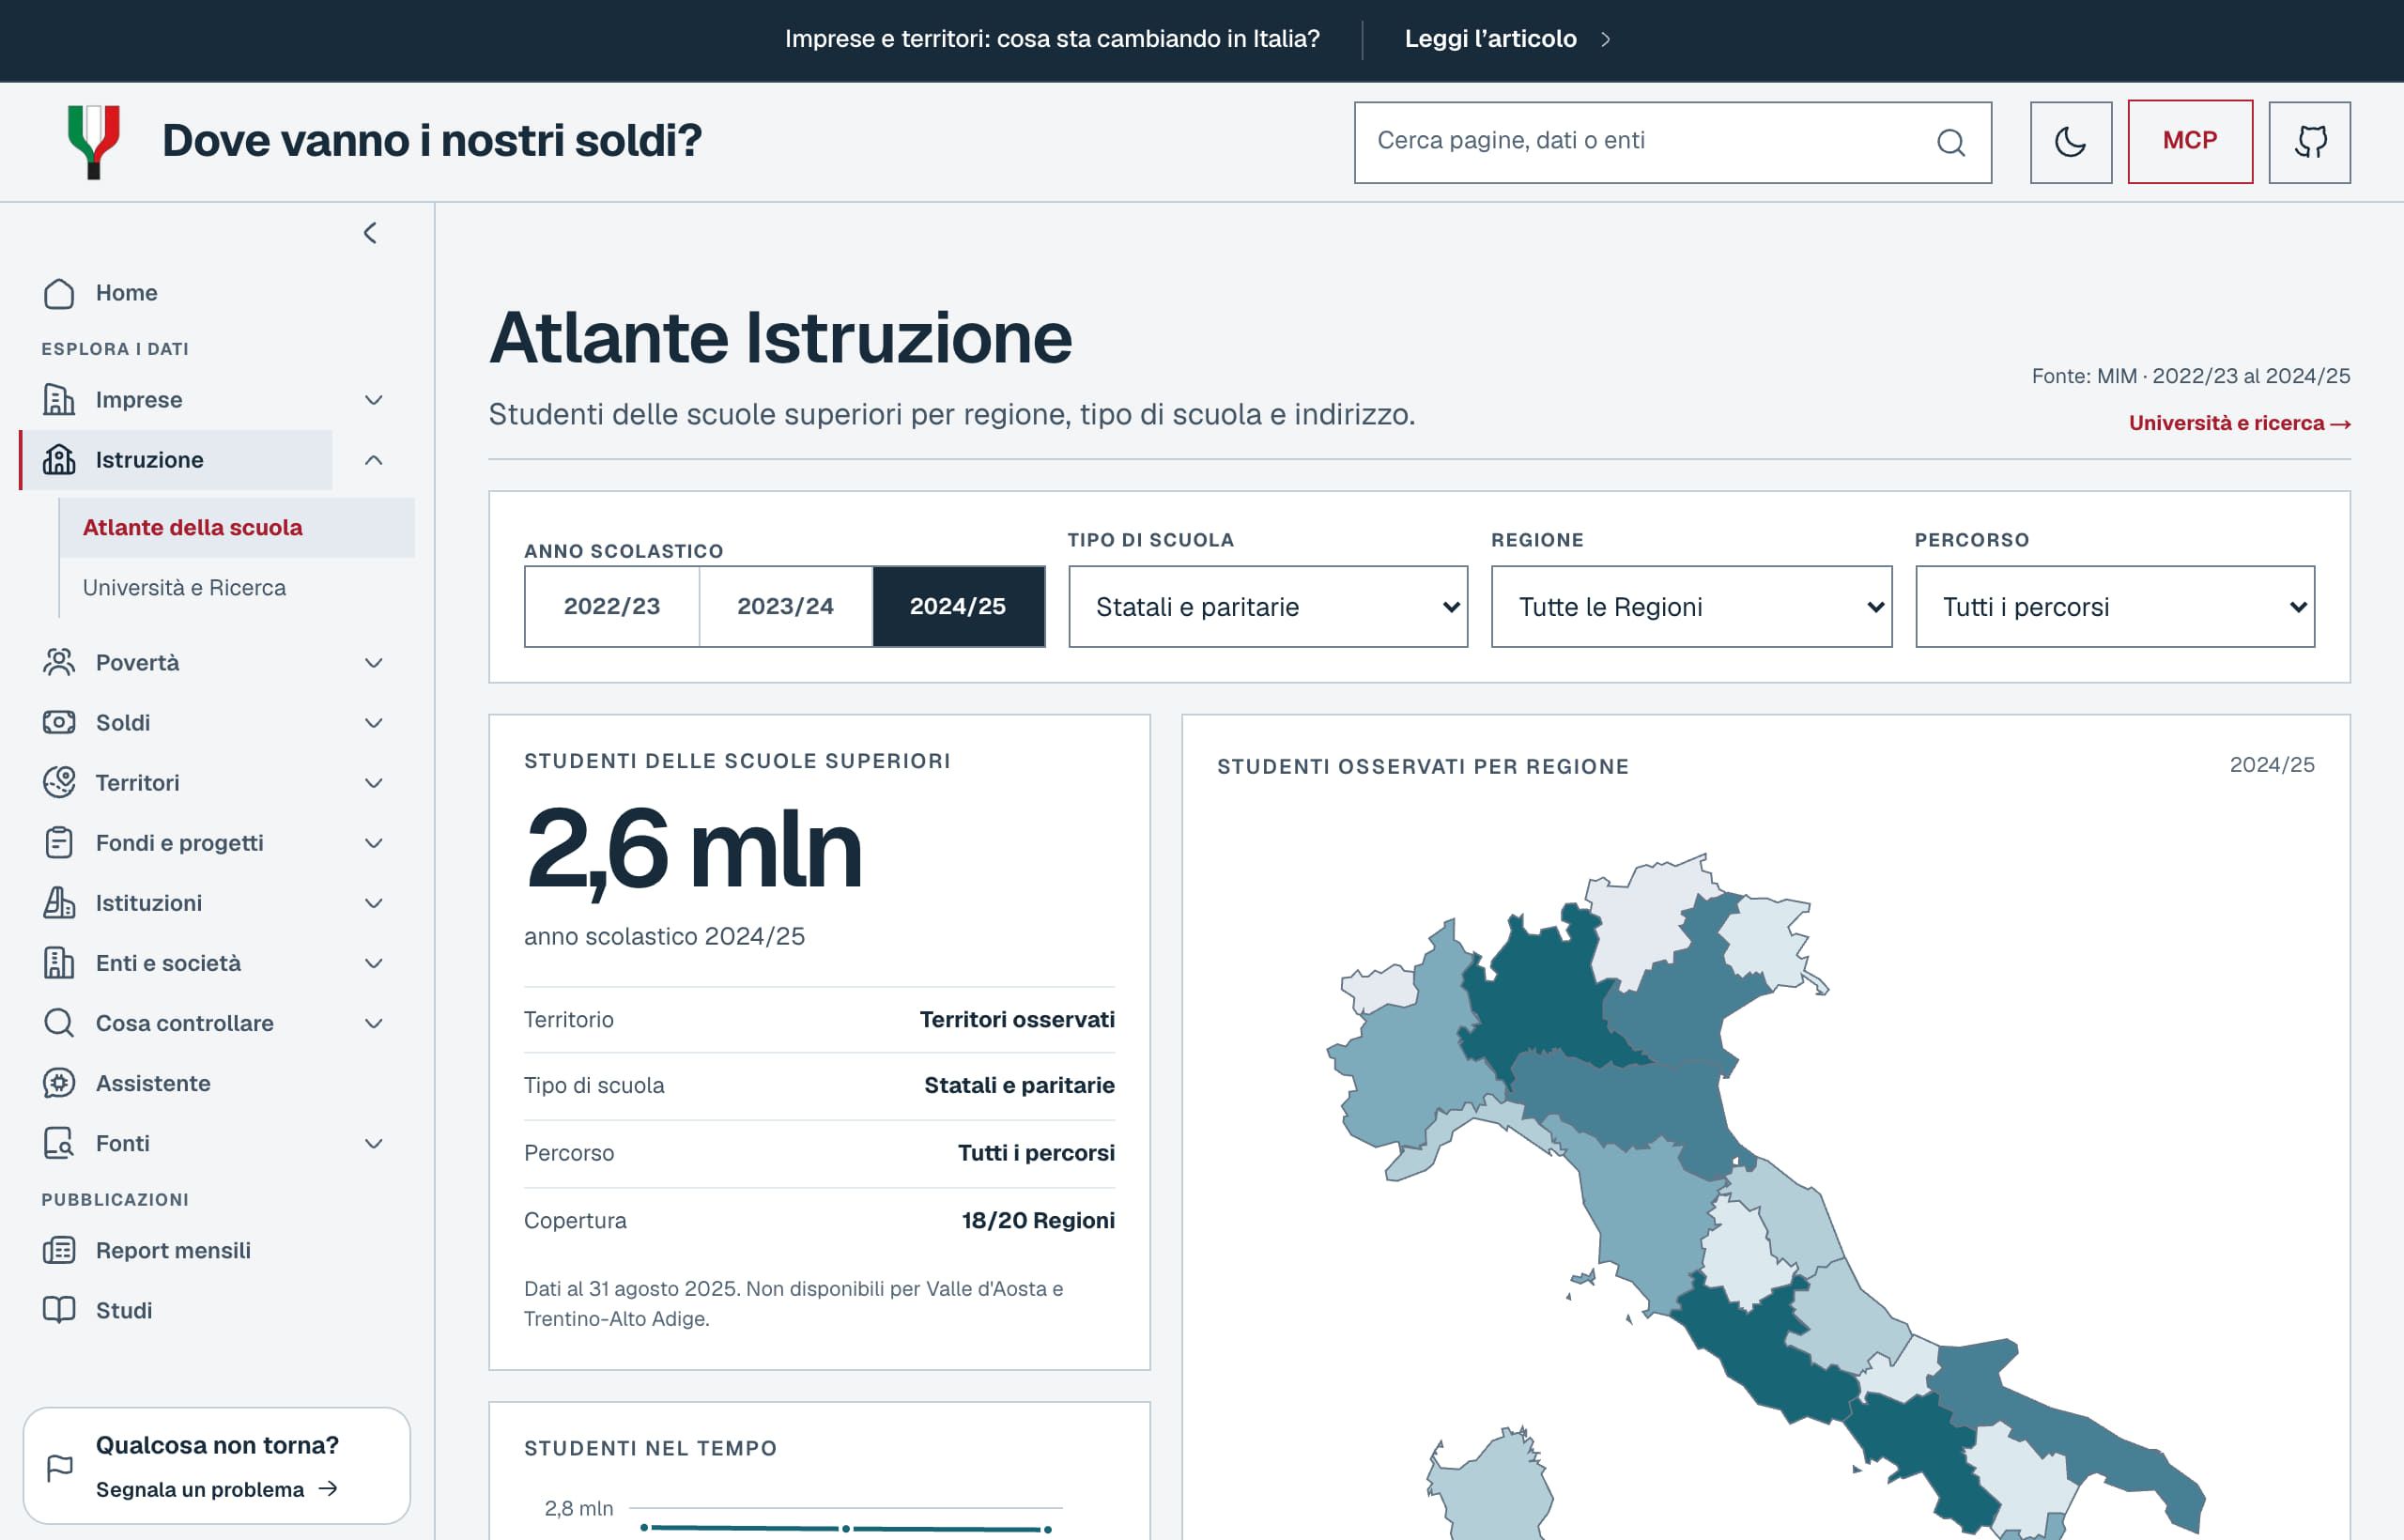The image size is (2404, 1540).
Task: Click Segnala un problema link
Action: (x=217, y=1490)
